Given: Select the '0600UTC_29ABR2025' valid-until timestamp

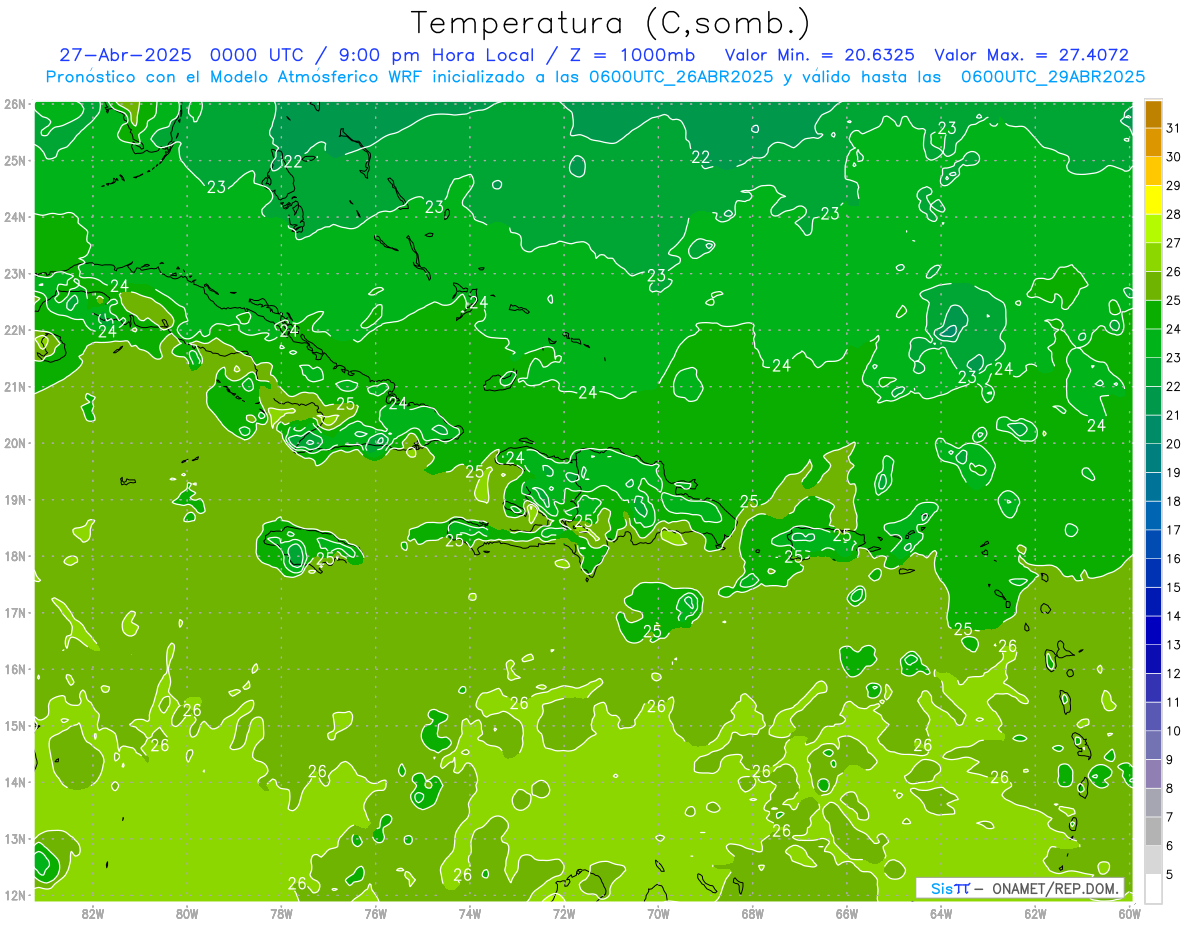Looking at the screenshot, I should click(1053, 77).
